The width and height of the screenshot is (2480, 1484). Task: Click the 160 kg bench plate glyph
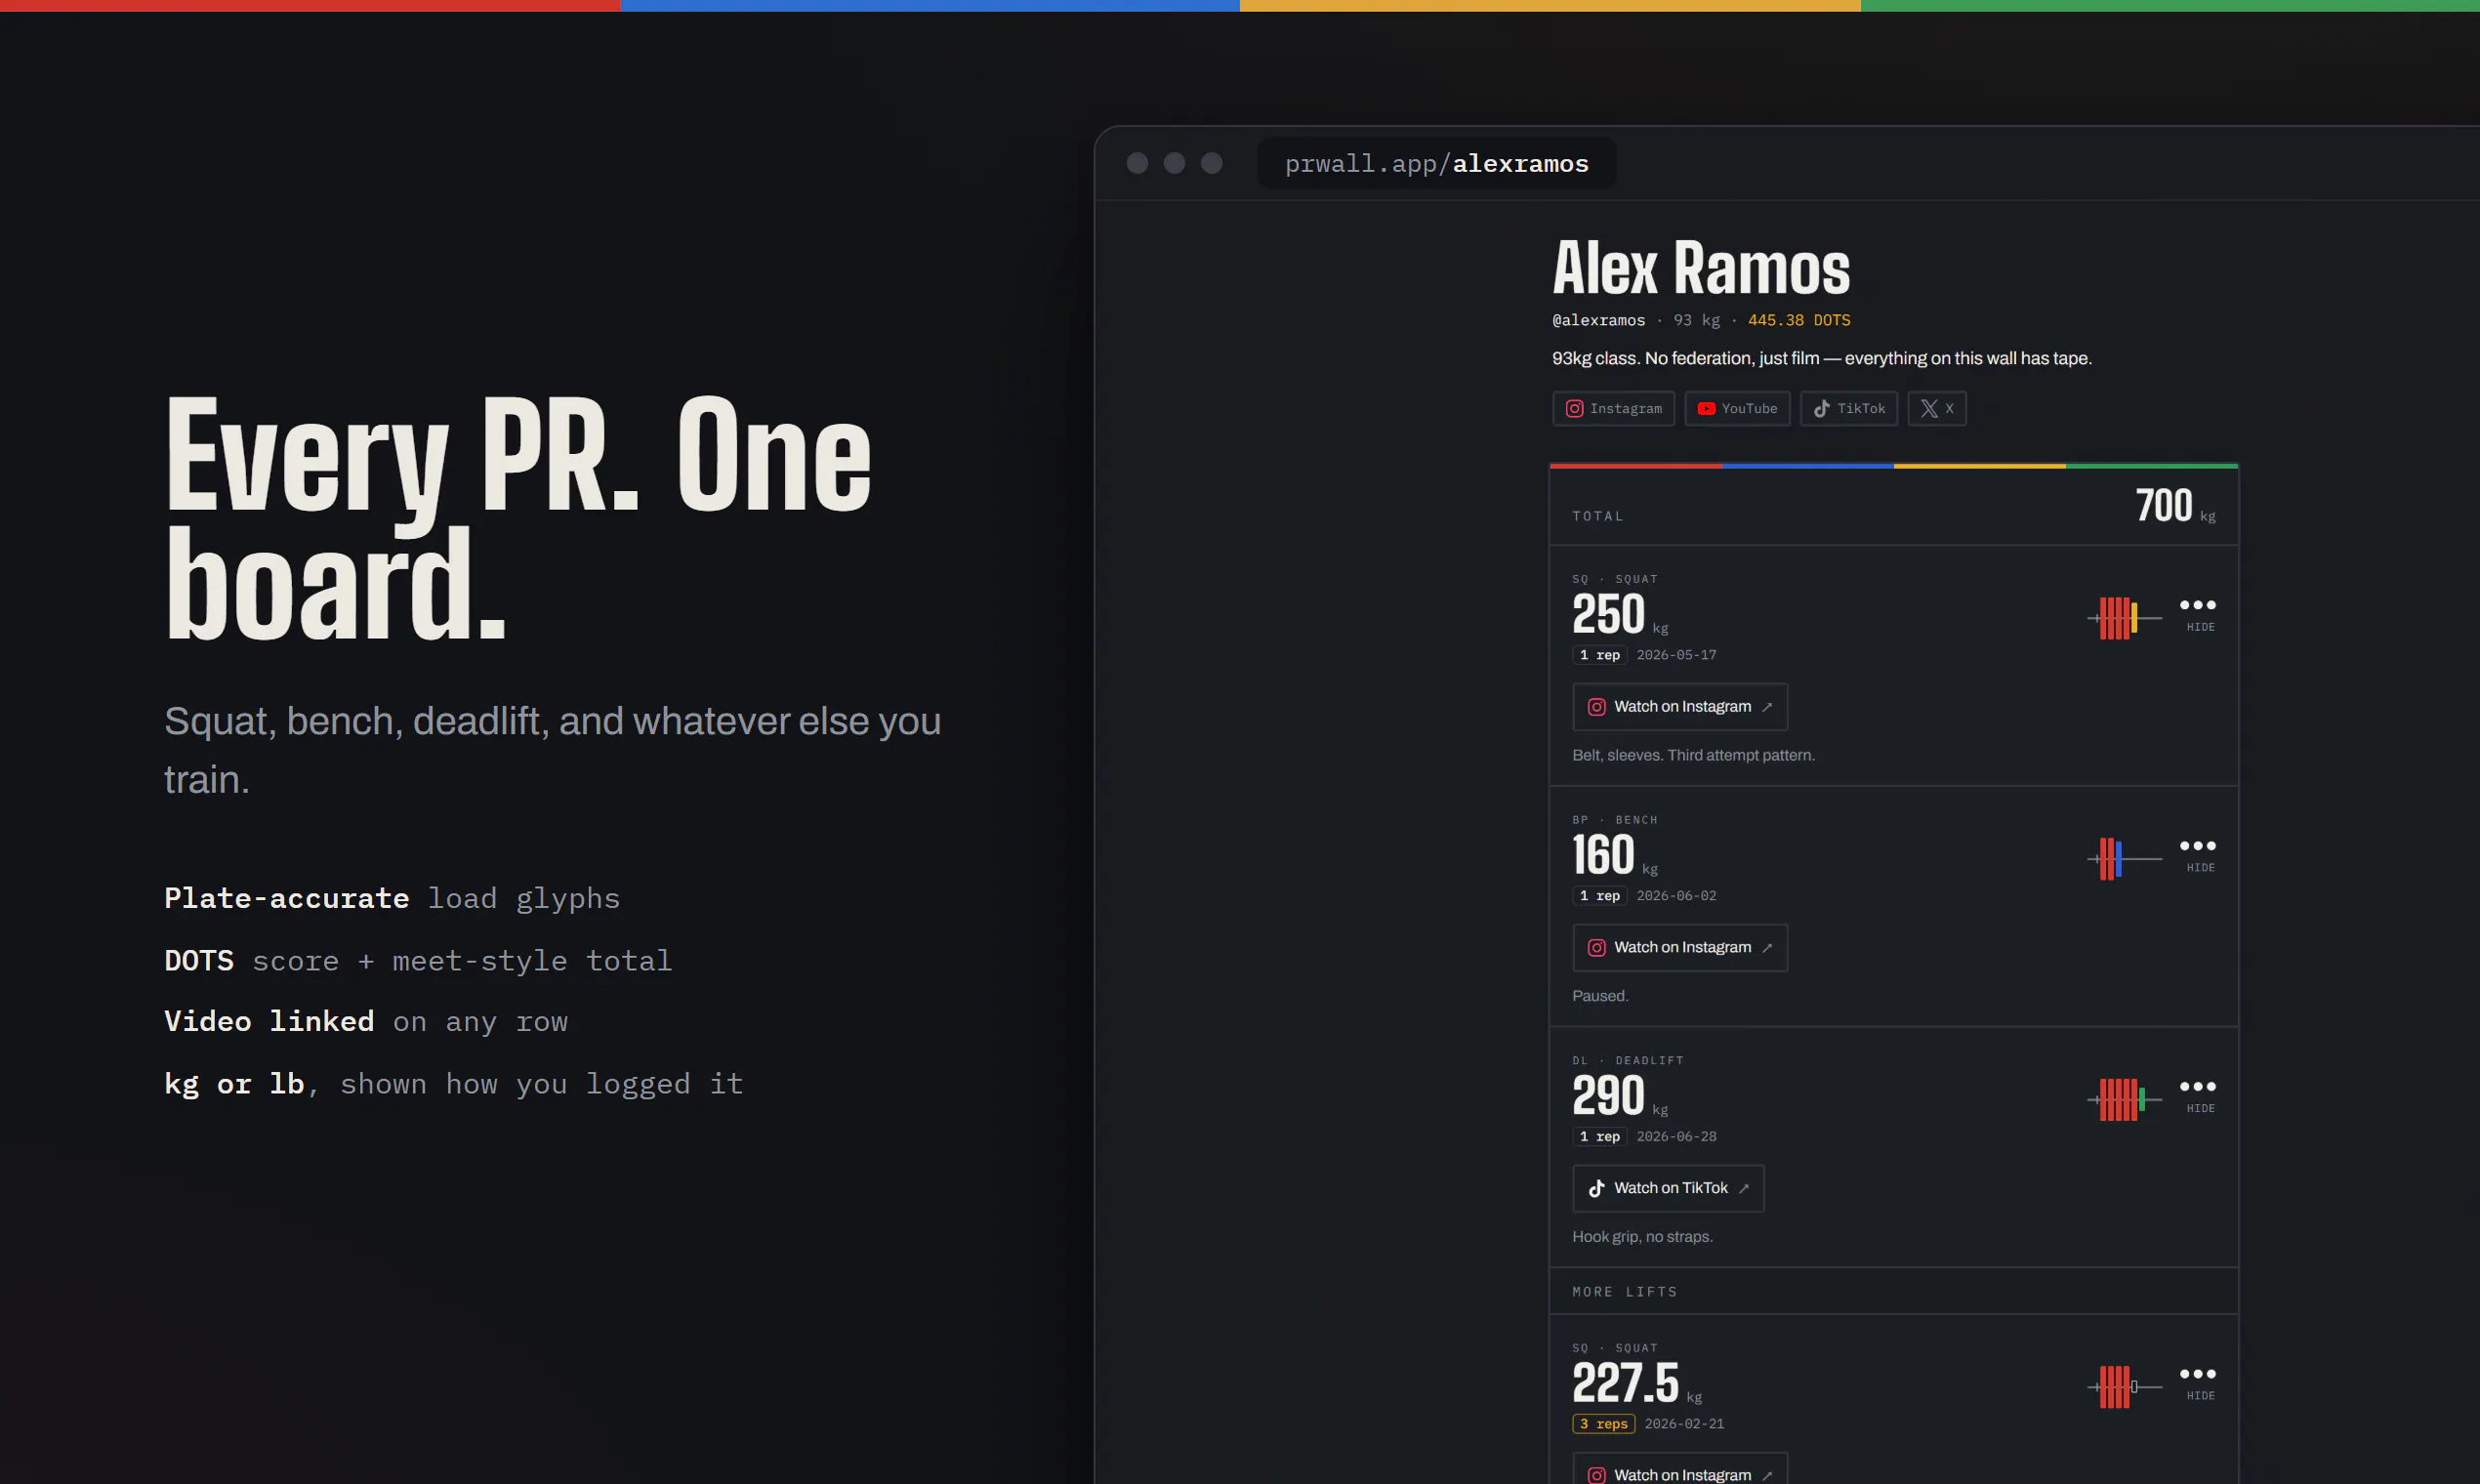click(x=2124, y=858)
